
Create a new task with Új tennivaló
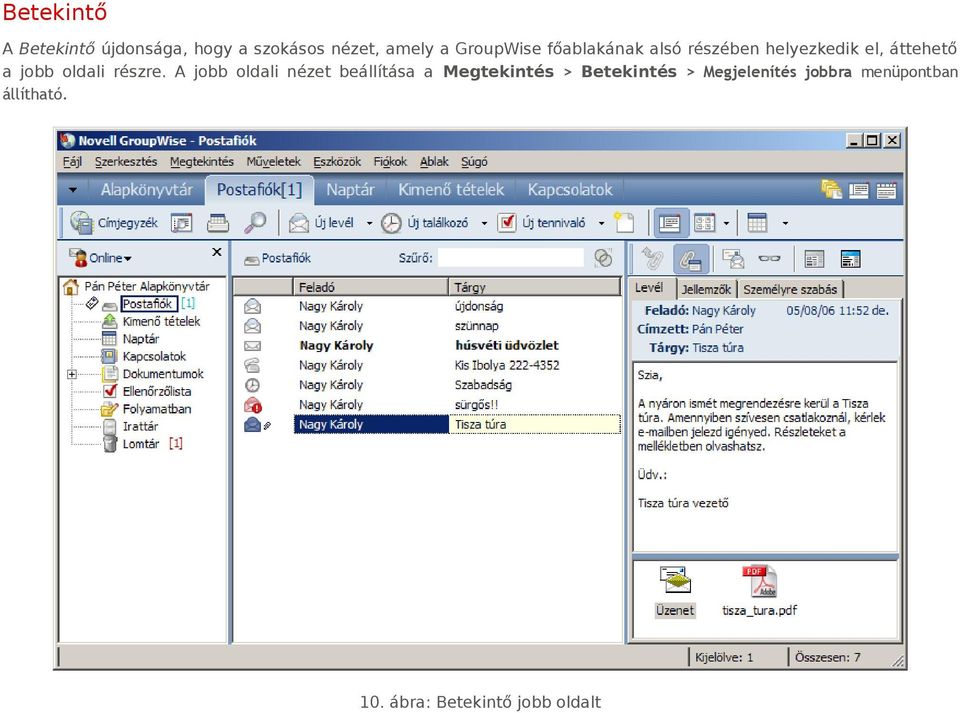(x=541, y=223)
